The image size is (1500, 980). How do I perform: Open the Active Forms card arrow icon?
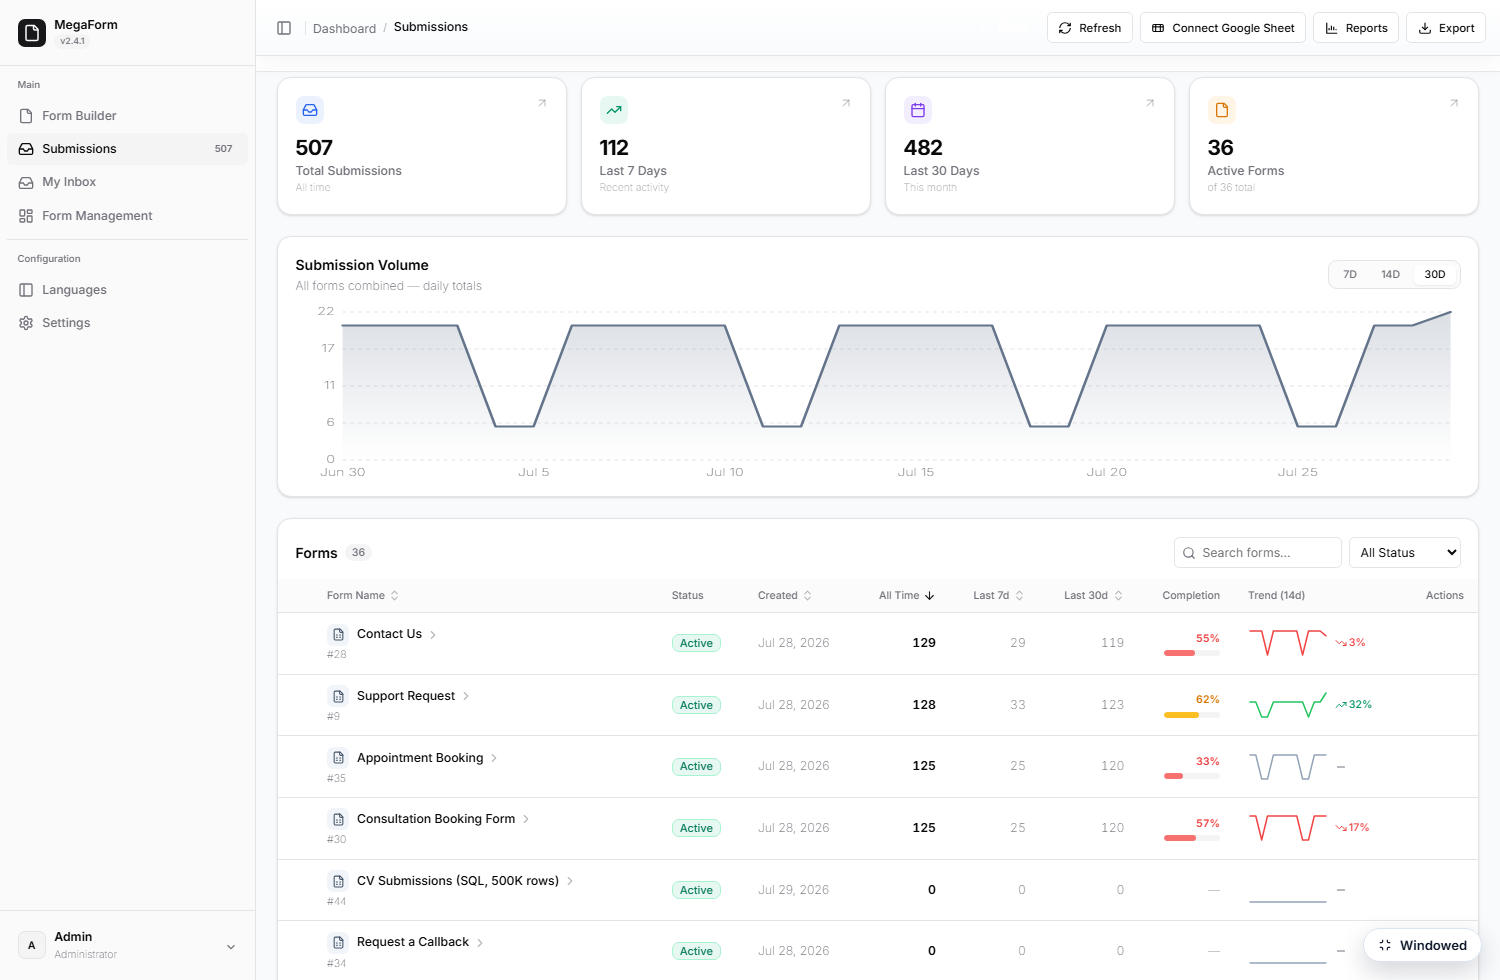[x=1454, y=103]
